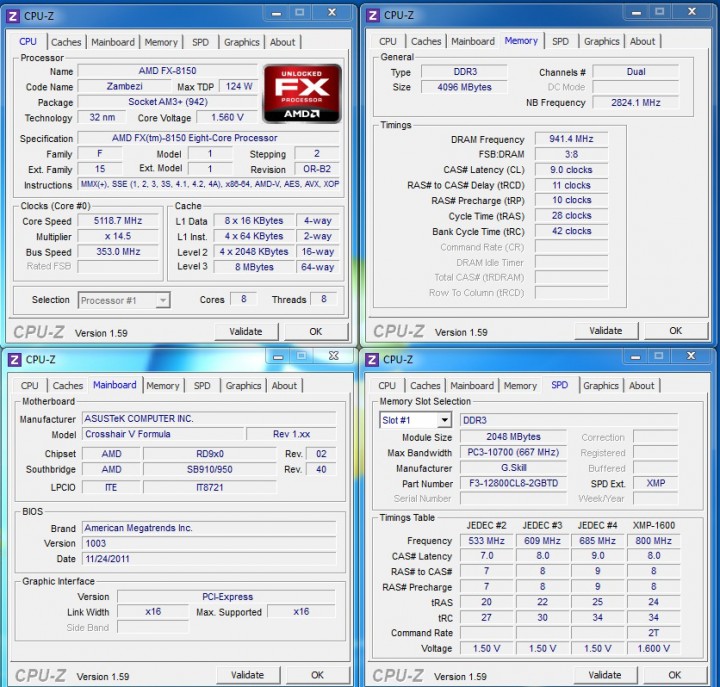
Task: Click the CPU-Z logo icon in SPD window title bar
Action: [371, 360]
